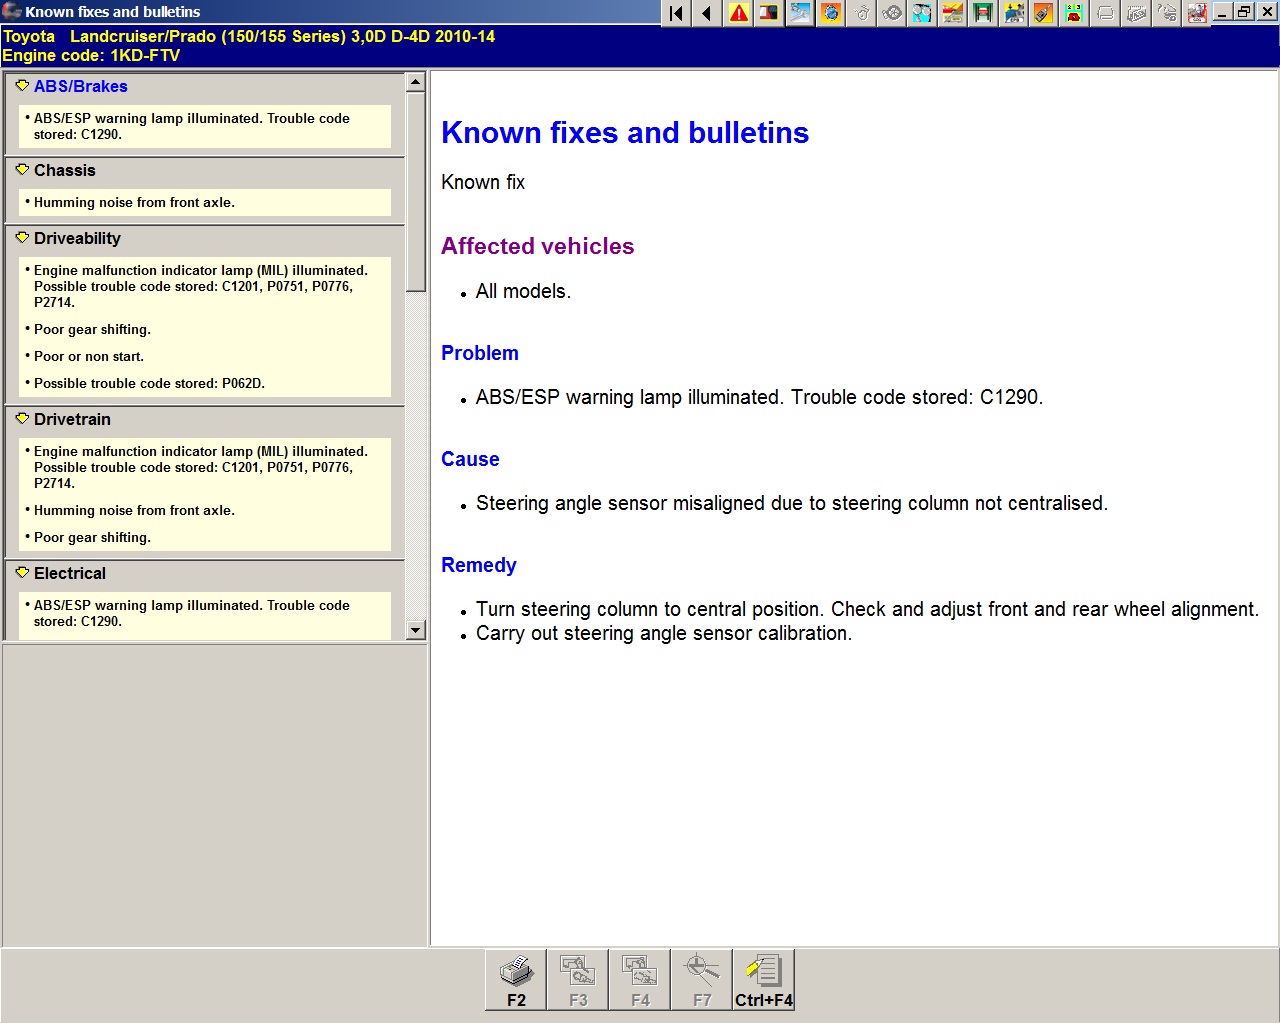
Task: Open 'Poor gear shifting.' under Drivetrain
Action: pos(92,537)
